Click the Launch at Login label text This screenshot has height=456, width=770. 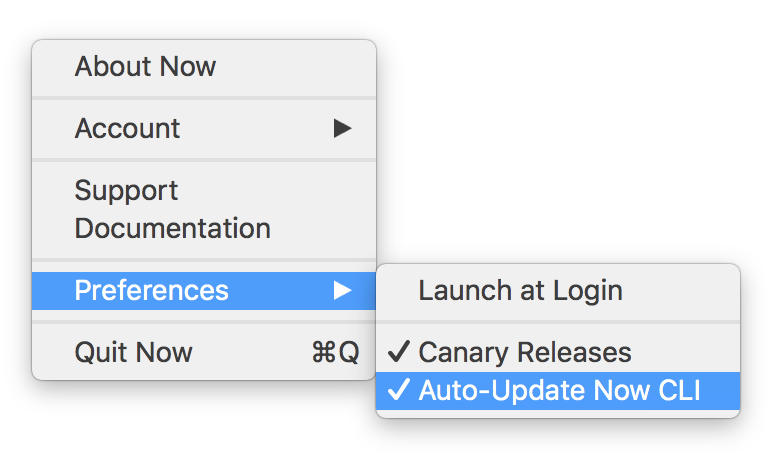pyautogui.click(x=521, y=291)
